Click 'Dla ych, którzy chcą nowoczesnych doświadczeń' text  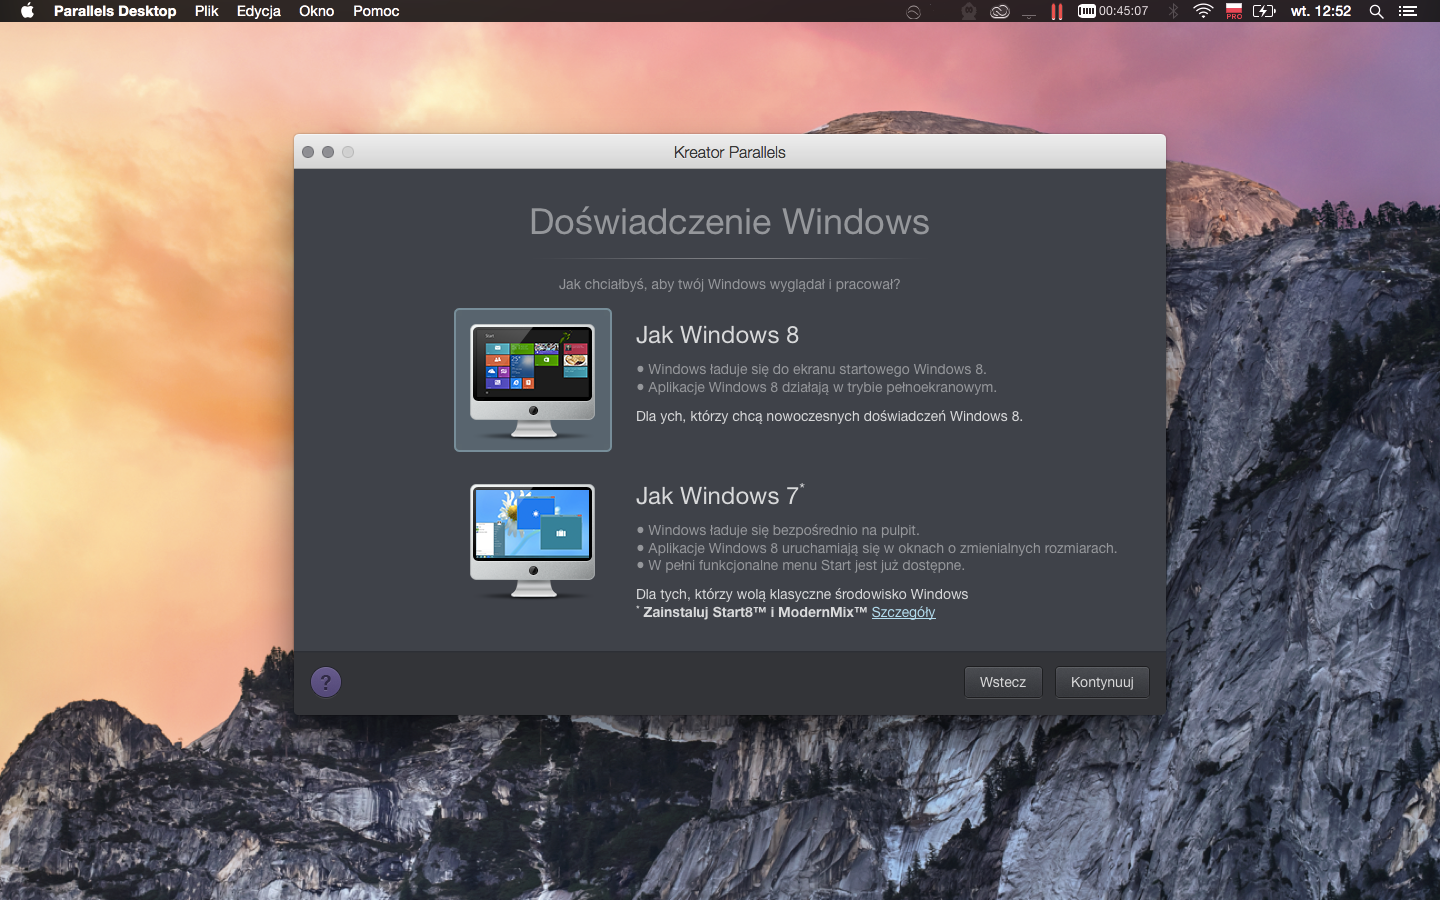coord(829,416)
